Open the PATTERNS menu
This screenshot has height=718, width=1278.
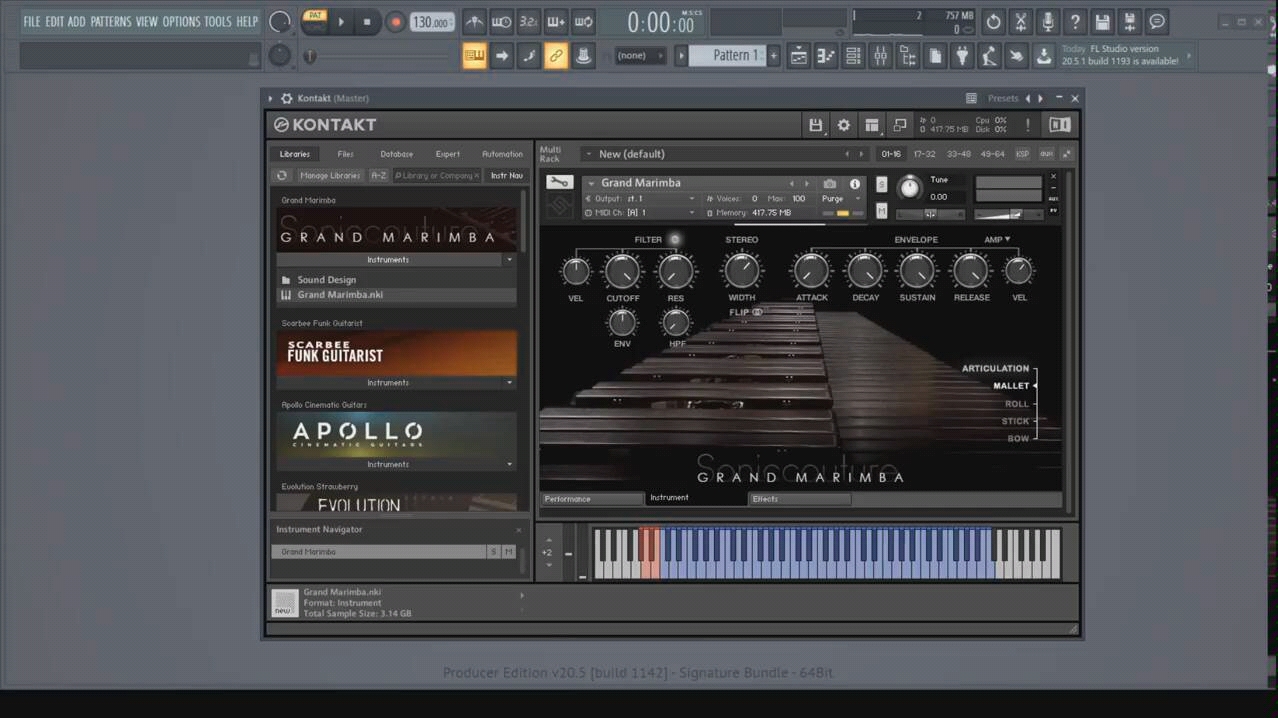(110, 22)
